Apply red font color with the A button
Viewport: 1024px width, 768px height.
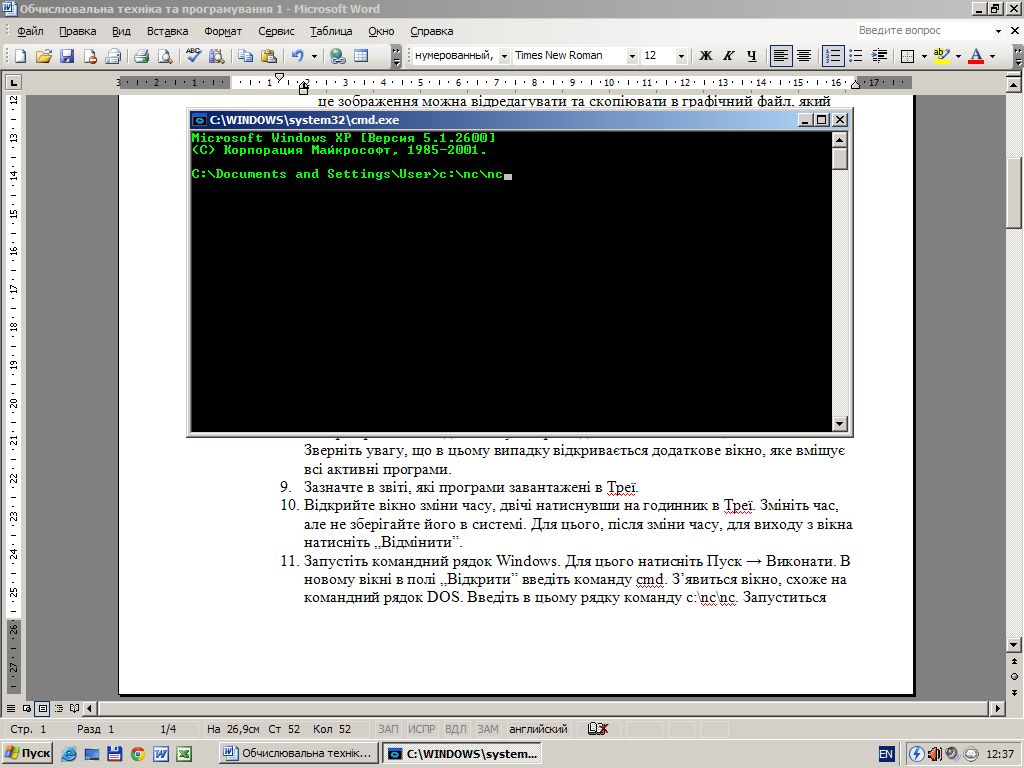click(x=976, y=56)
